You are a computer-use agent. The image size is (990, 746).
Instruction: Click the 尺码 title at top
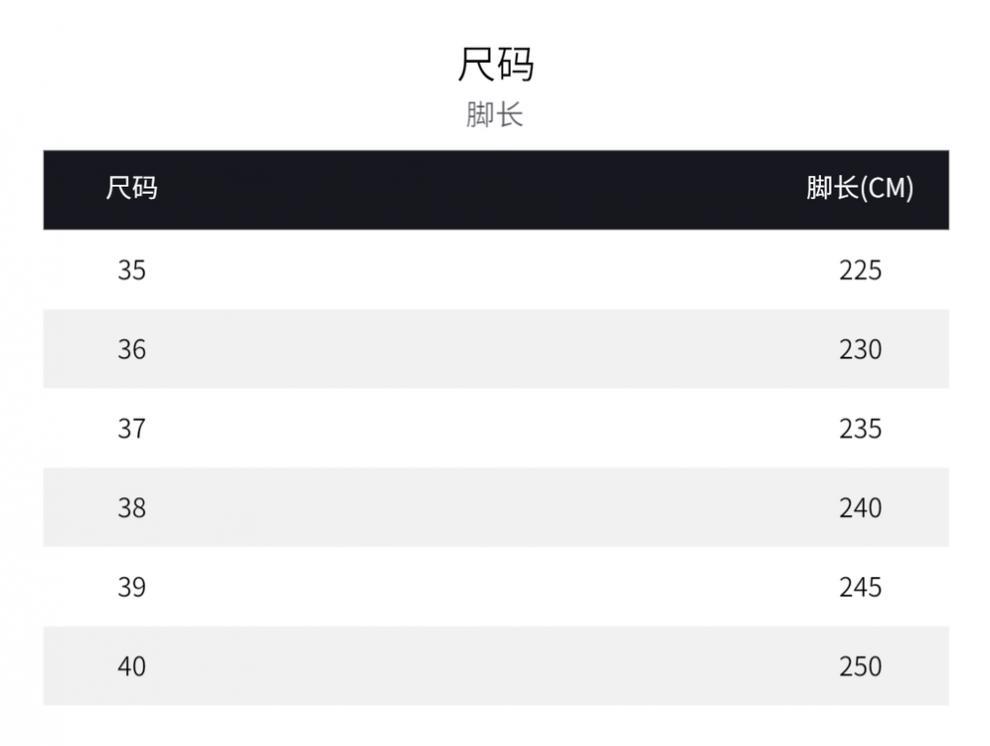click(x=495, y=65)
